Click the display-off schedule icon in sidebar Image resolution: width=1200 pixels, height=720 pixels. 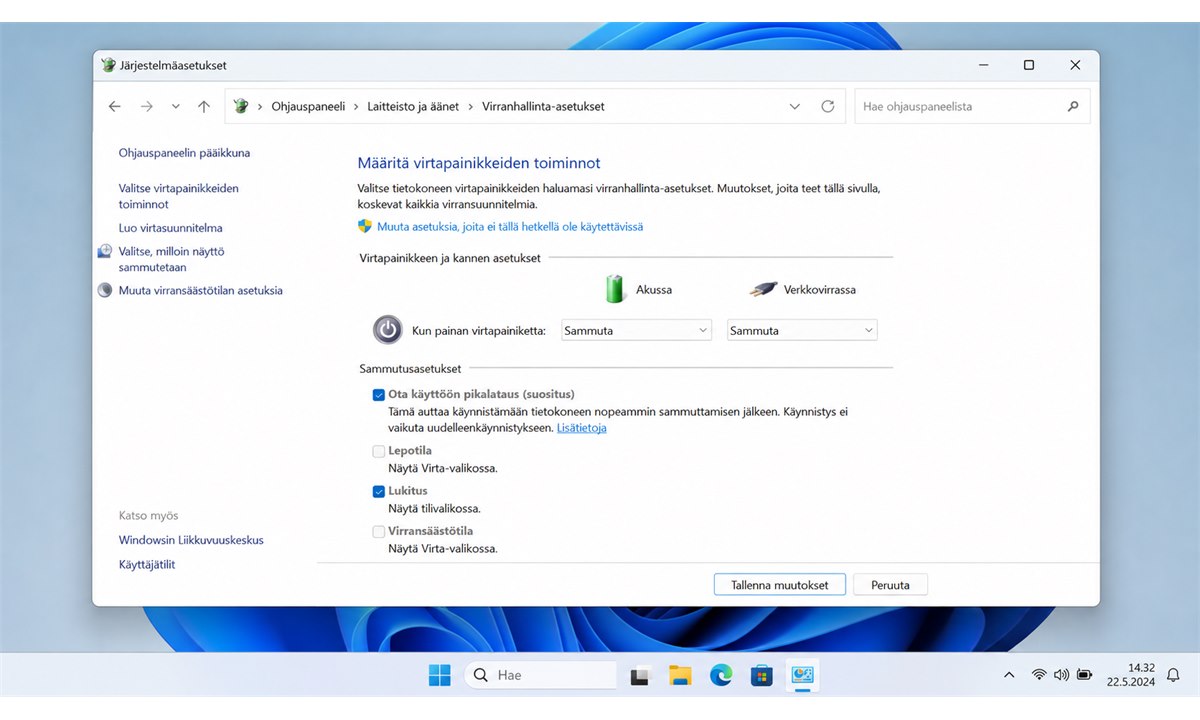click(105, 252)
